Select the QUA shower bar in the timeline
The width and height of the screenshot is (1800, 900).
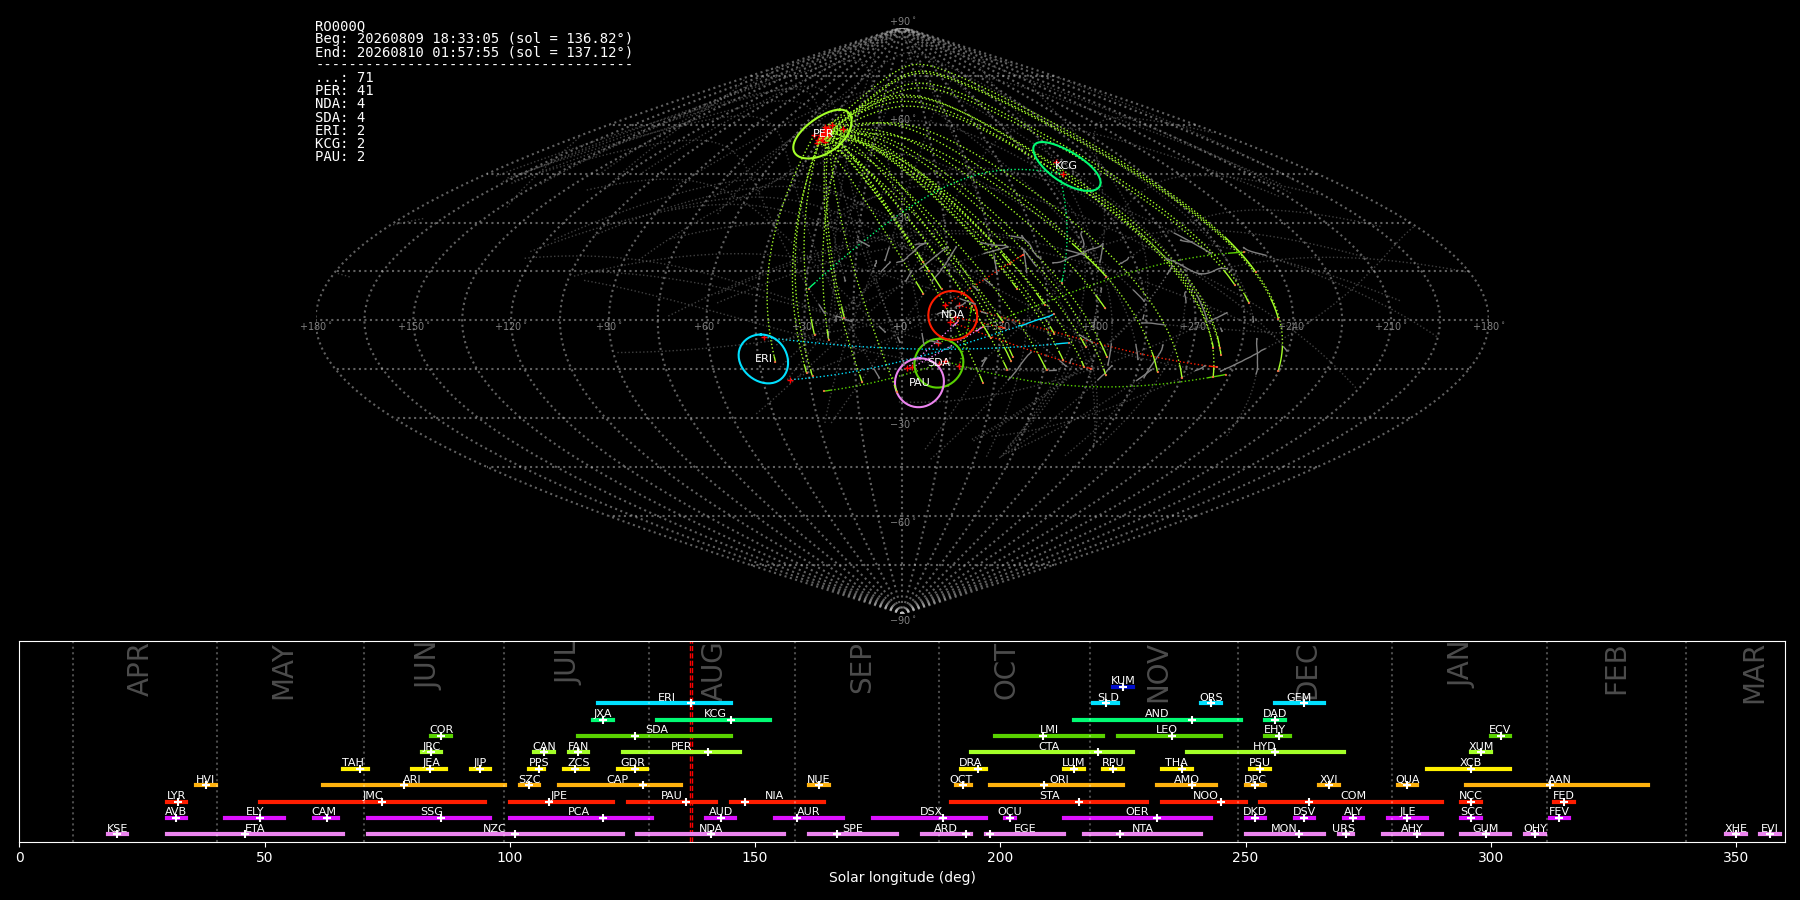(x=1407, y=785)
